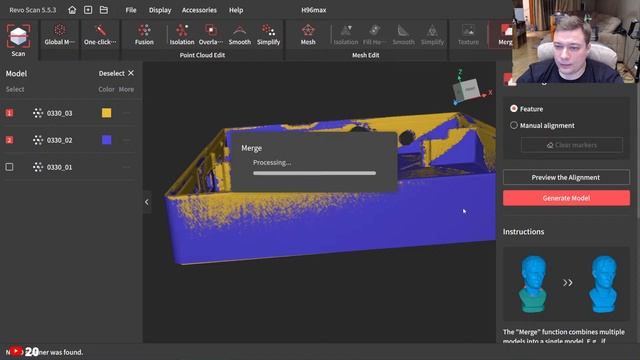
Task: Click Deselect in Model panel
Action: coord(111,73)
